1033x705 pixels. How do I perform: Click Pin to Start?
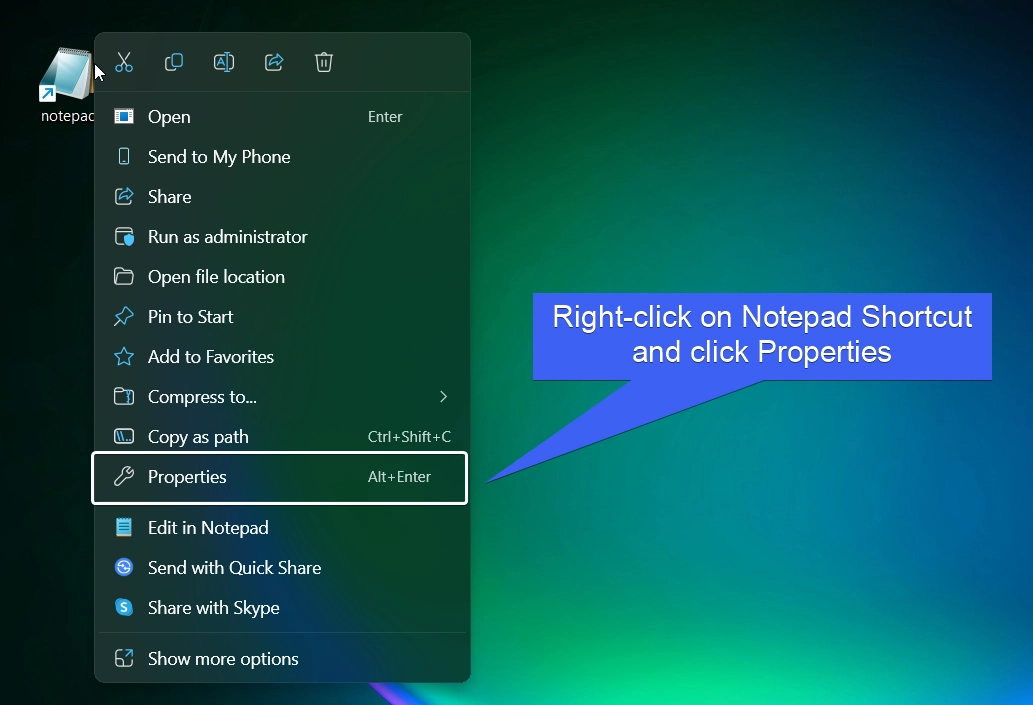[282, 317]
